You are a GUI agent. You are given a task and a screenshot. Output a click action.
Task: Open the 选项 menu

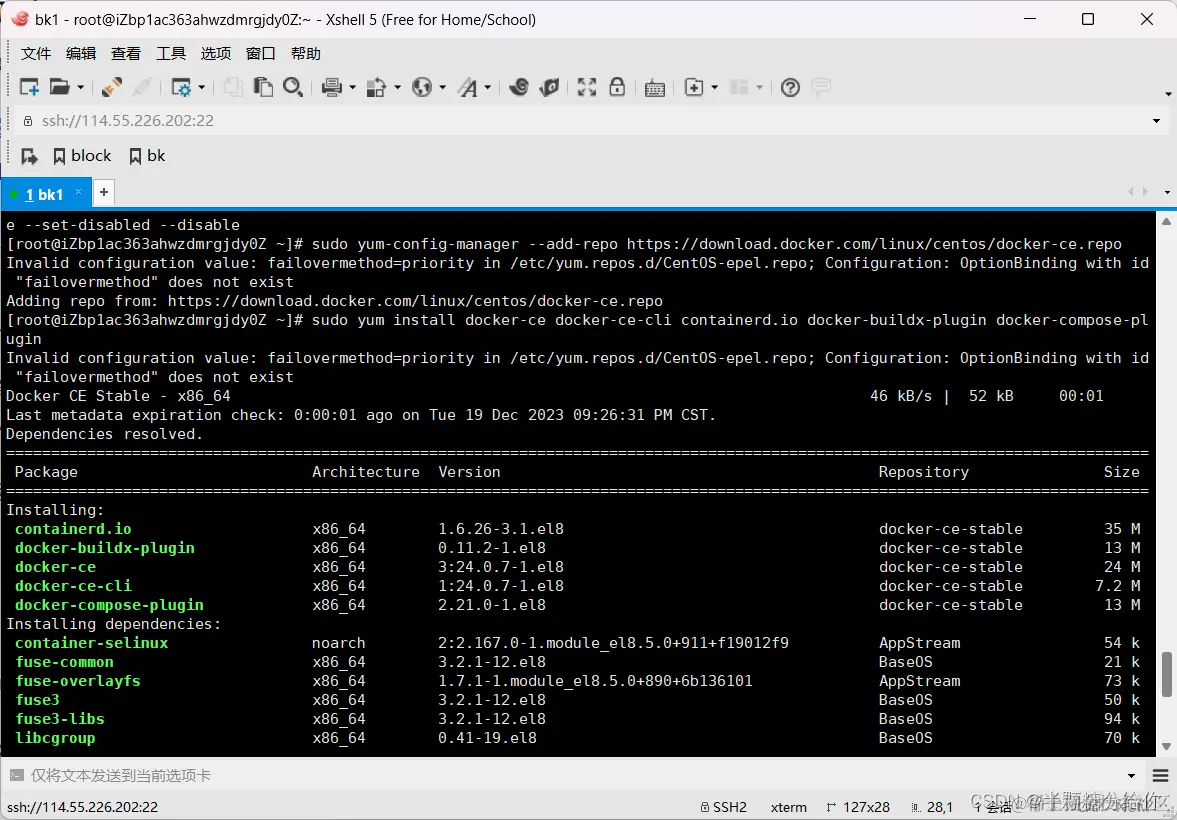[x=215, y=53]
